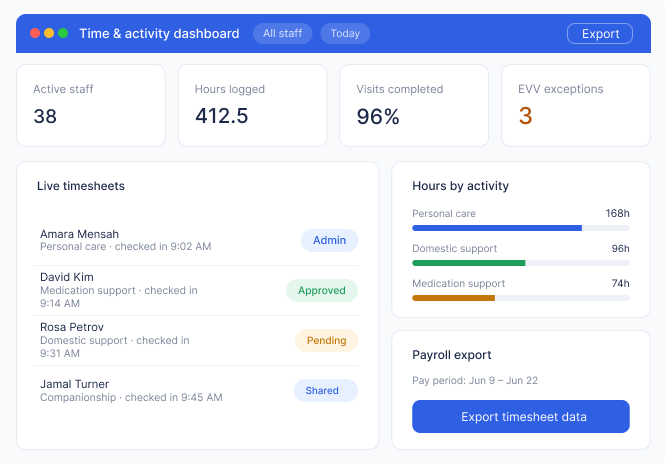This screenshot has height=464, width=665.
Task: Select the Today filter pill
Action: click(x=345, y=34)
